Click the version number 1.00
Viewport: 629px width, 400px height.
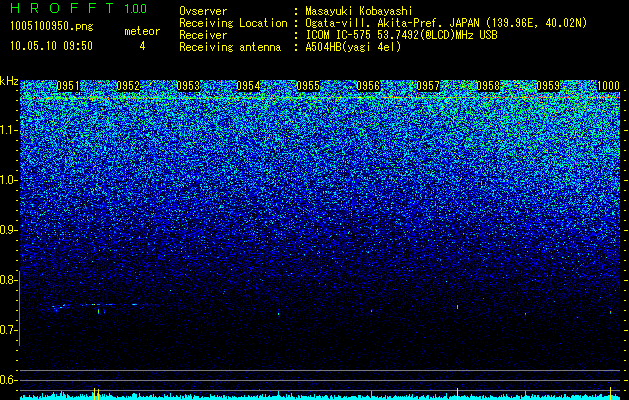click(135, 8)
